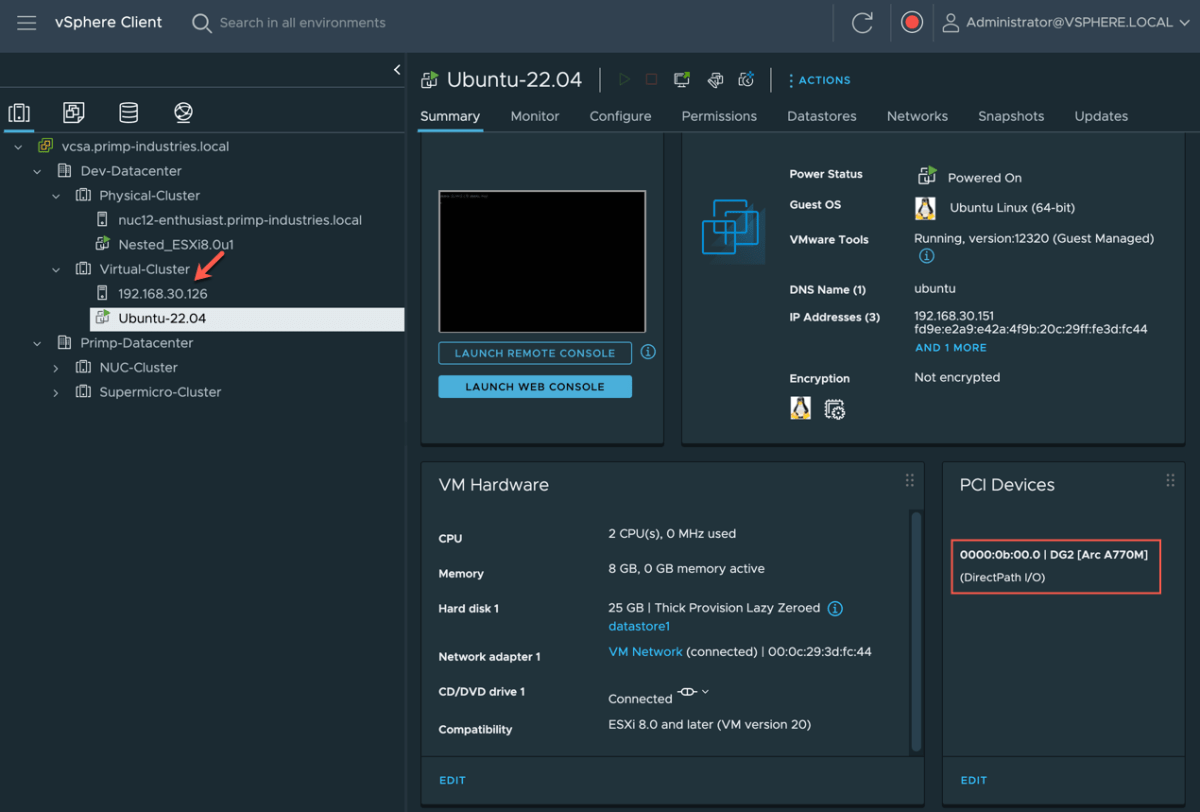
Task: Collapse the Virtual-Cluster tree node
Action: pos(55,268)
